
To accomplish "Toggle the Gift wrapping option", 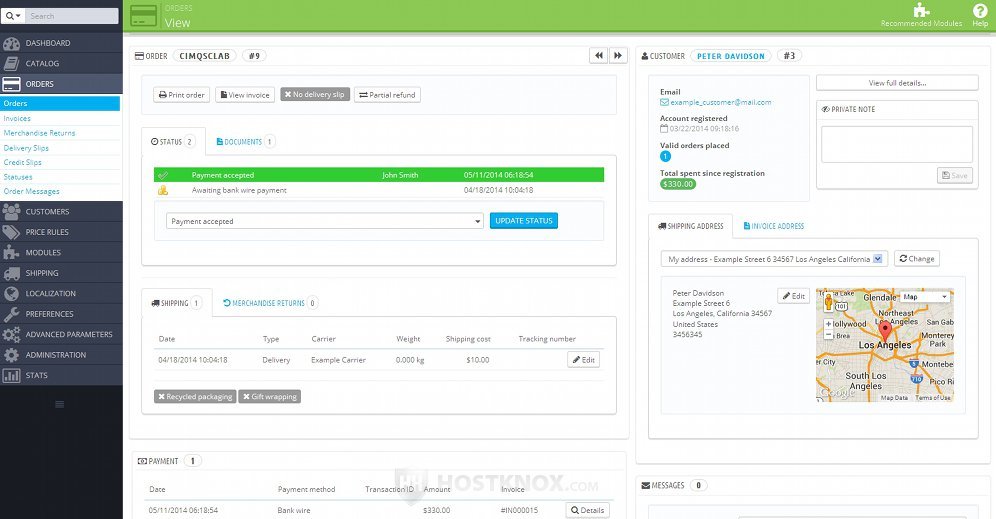I will coord(270,396).
